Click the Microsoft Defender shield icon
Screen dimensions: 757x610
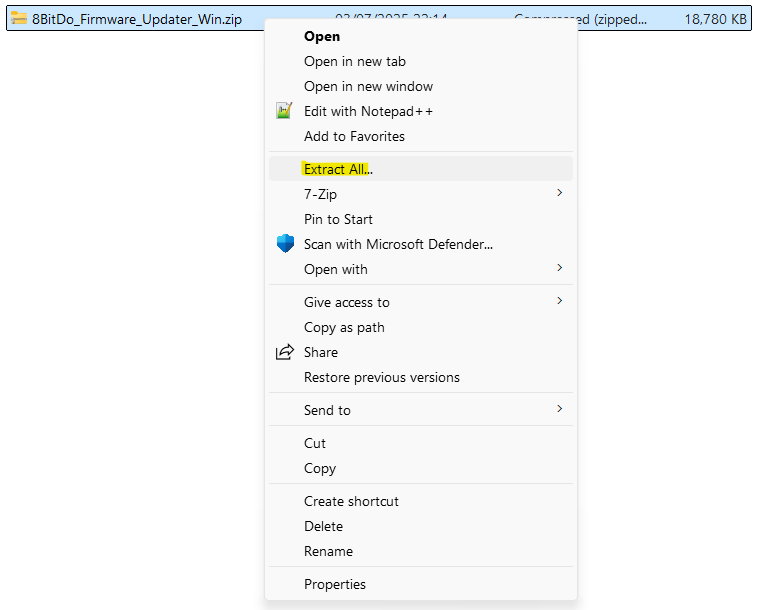coord(285,244)
